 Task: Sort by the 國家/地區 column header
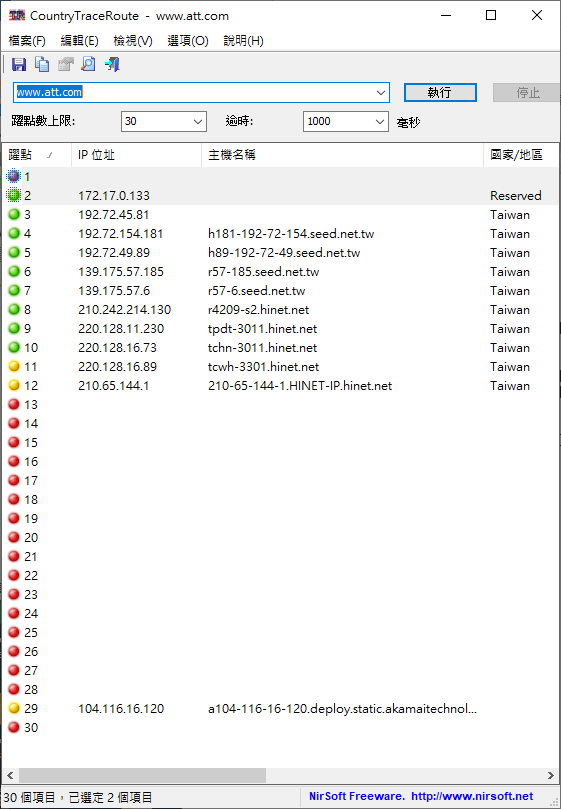click(x=521, y=155)
